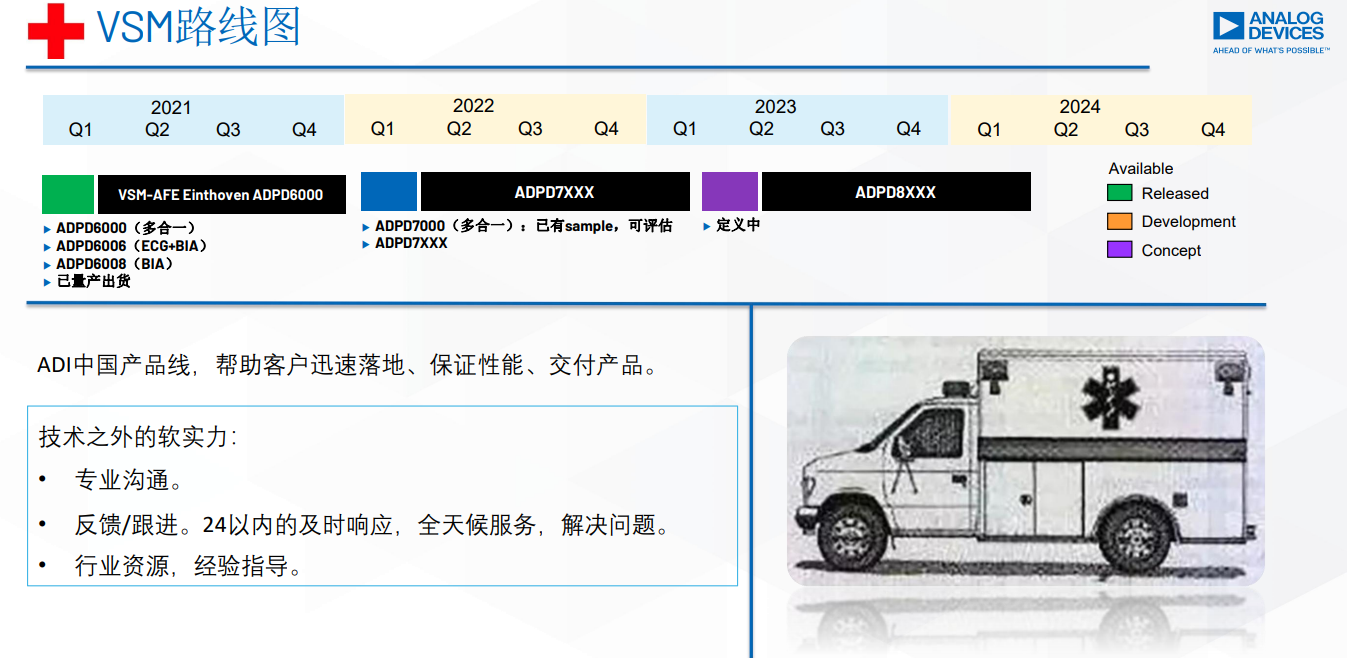Select the heading 技术之外的软实力:

tap(139, 437)
